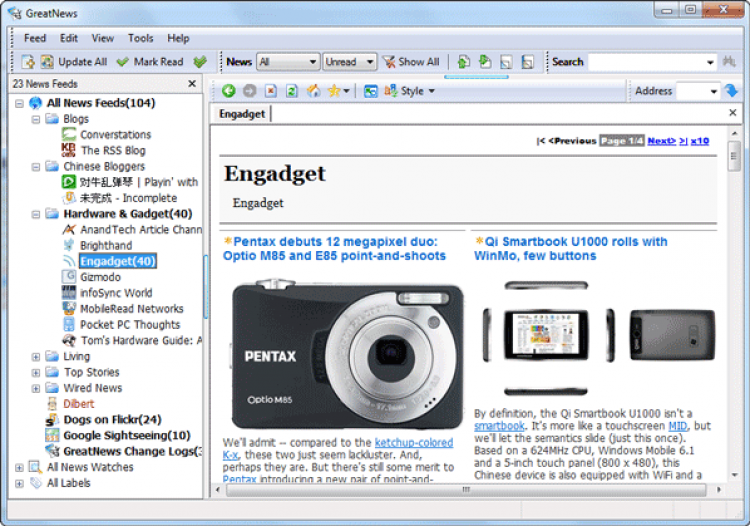Expand the Wired News folder
Screen dimensions: 750x526
click(35, 388)
